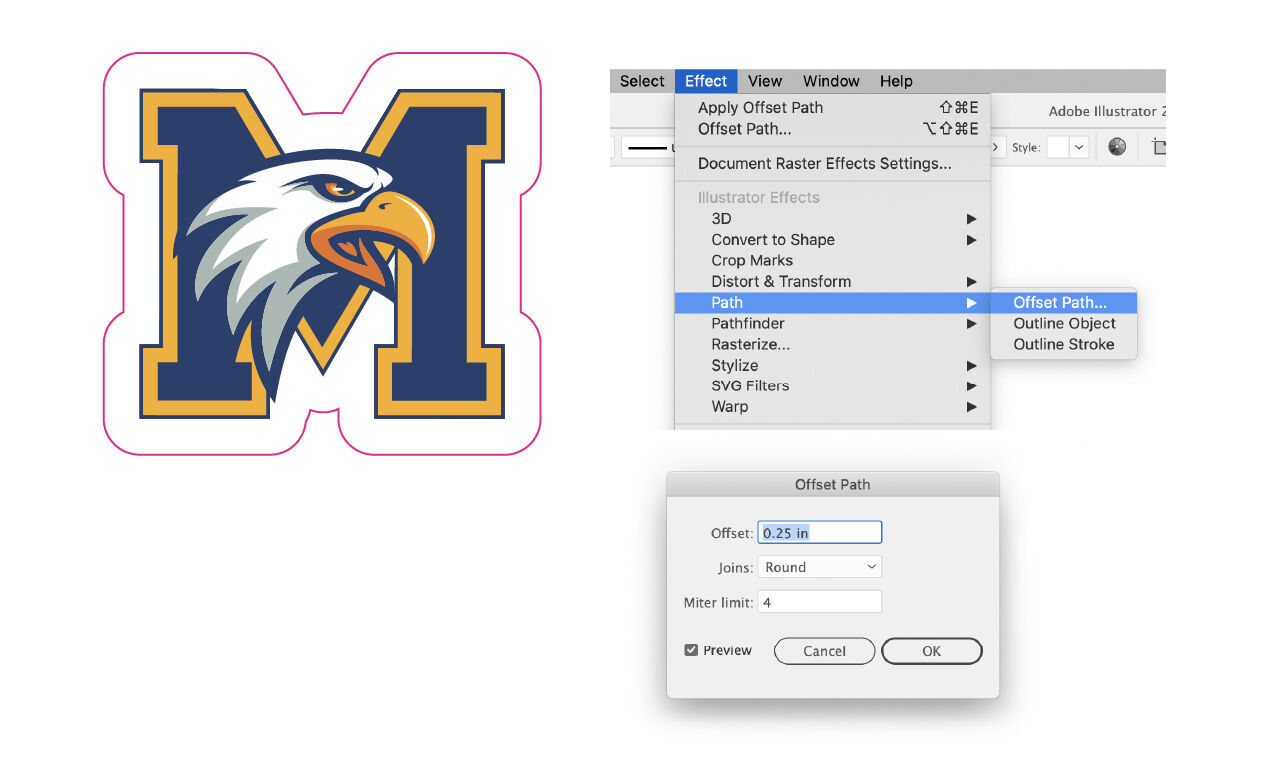This screenshot has width=1281, height=776.
Task: Click Cancel in Offset Path dialog
Action: click(825, 651)
